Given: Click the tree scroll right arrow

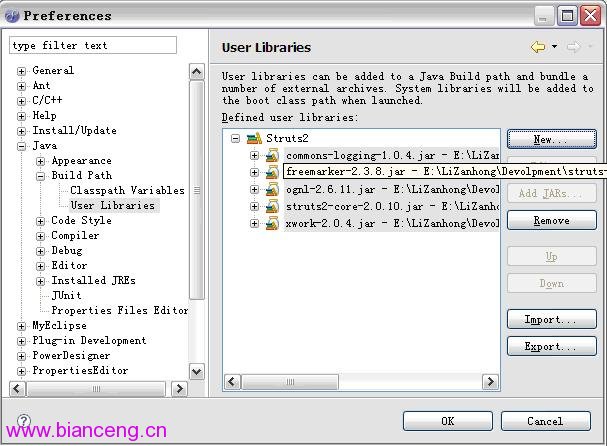Looking at the screenshot, I should pos(179,388).
